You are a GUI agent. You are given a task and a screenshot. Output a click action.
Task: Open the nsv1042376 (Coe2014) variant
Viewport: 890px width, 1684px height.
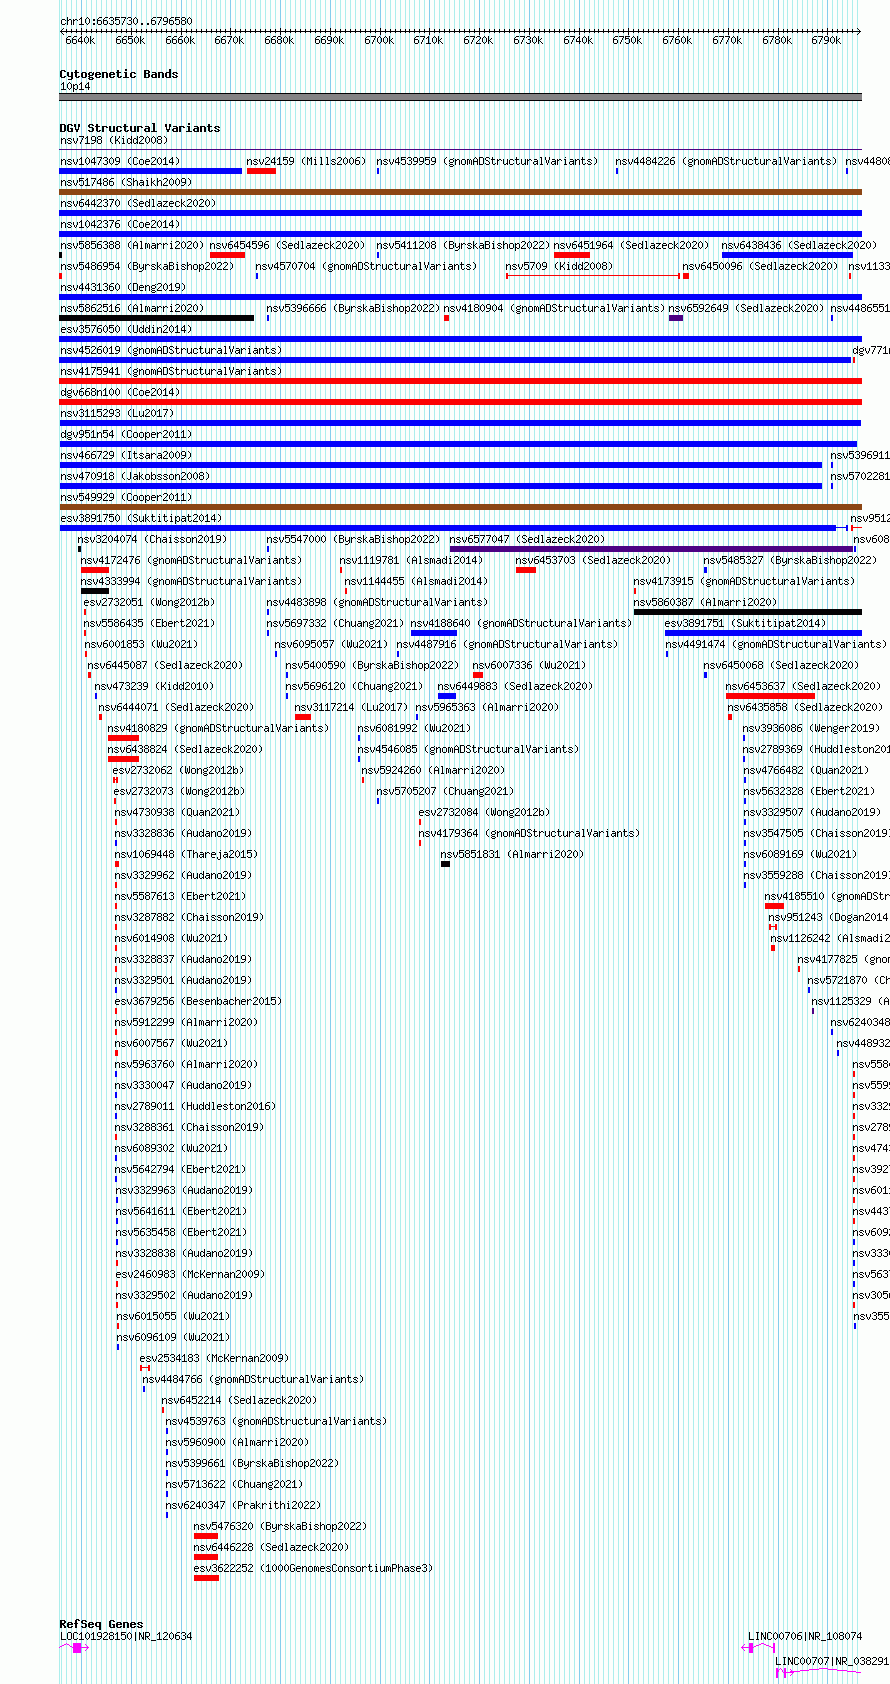(120, 224)
